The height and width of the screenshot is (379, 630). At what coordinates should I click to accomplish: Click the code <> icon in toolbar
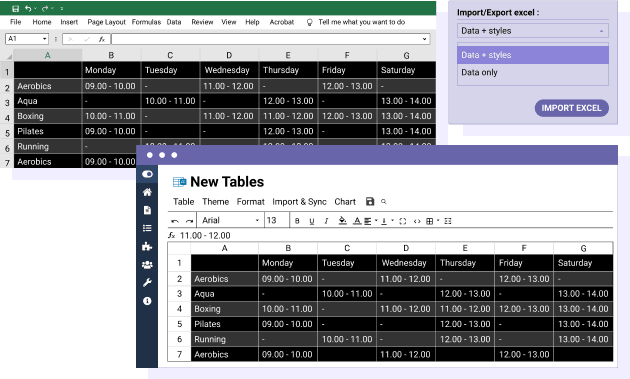pos(417,221)
